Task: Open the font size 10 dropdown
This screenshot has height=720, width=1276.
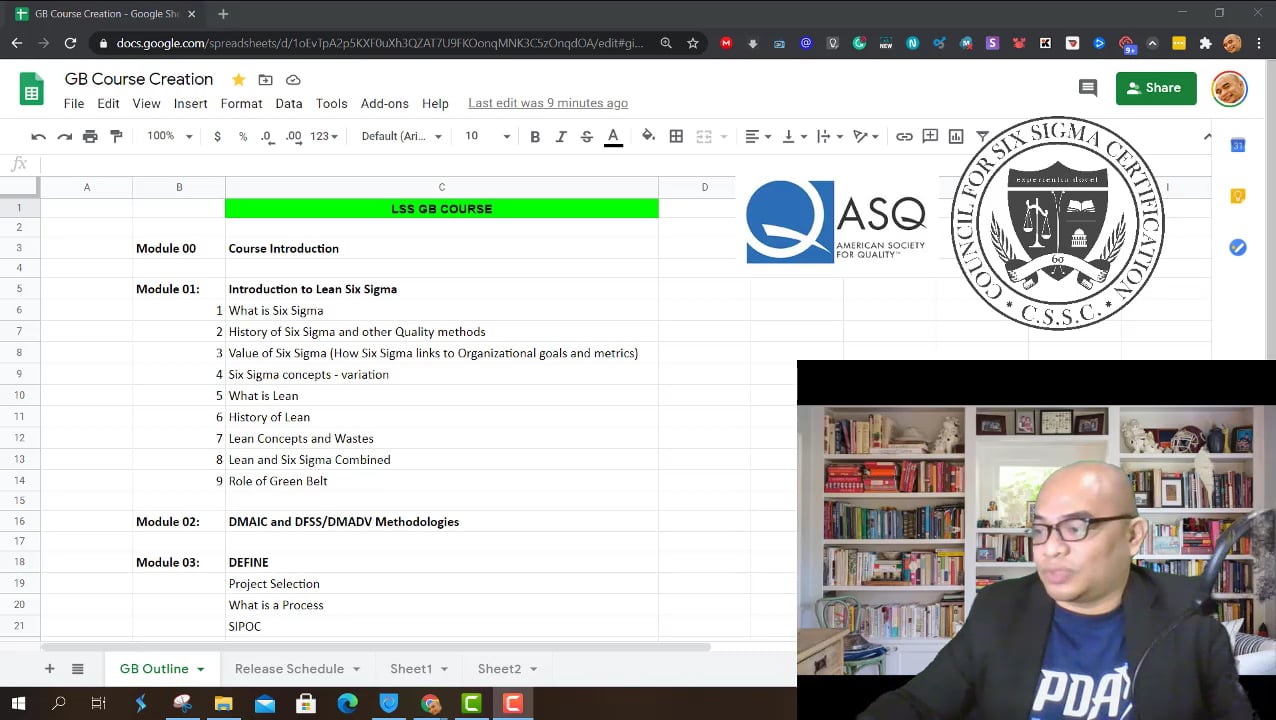Action: tap(488, 136)
